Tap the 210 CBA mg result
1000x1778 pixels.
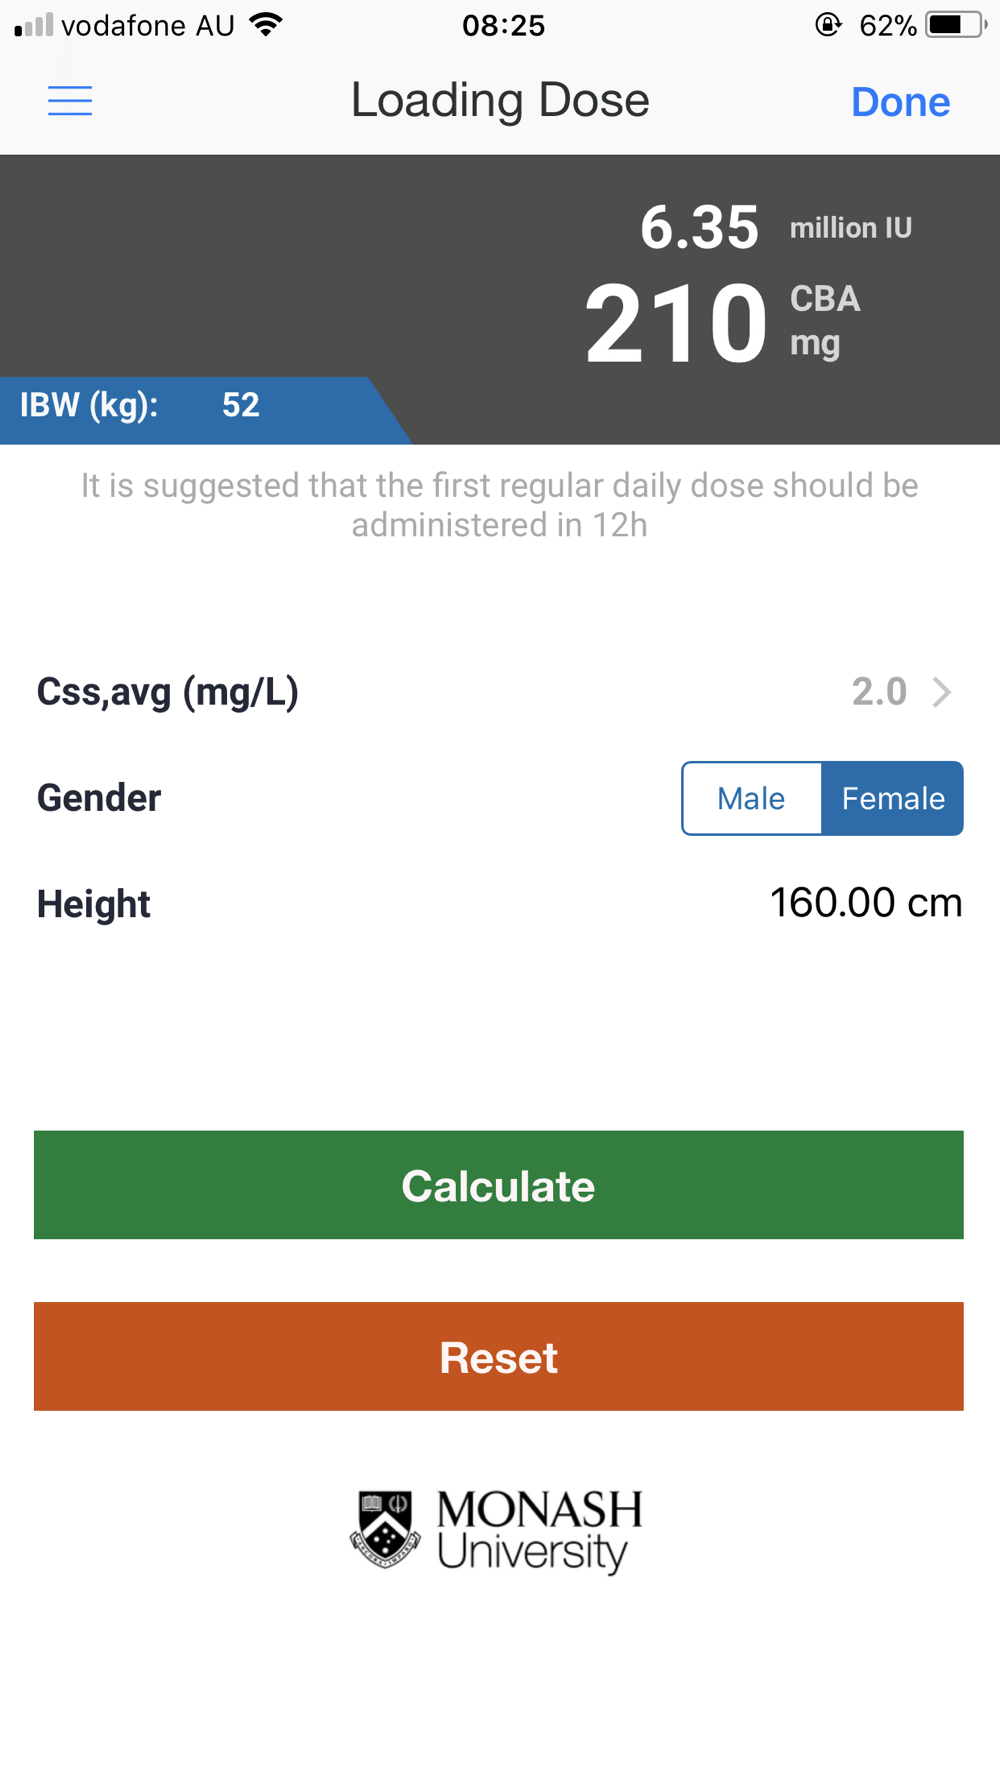pos(722,322)
